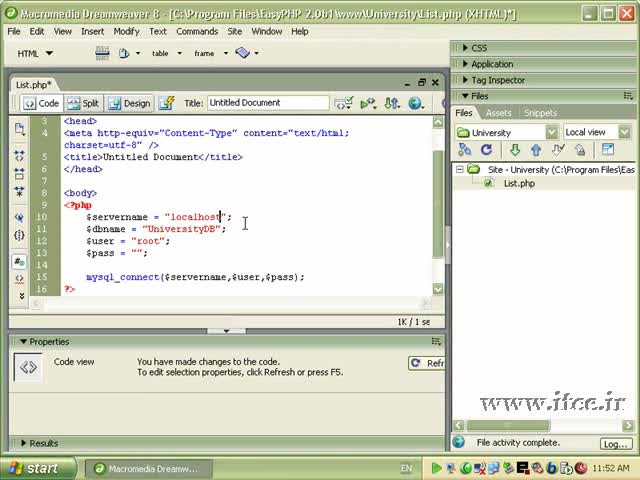Switch to the Snippets tab
The image size is (640, 480).
[540, 113]
